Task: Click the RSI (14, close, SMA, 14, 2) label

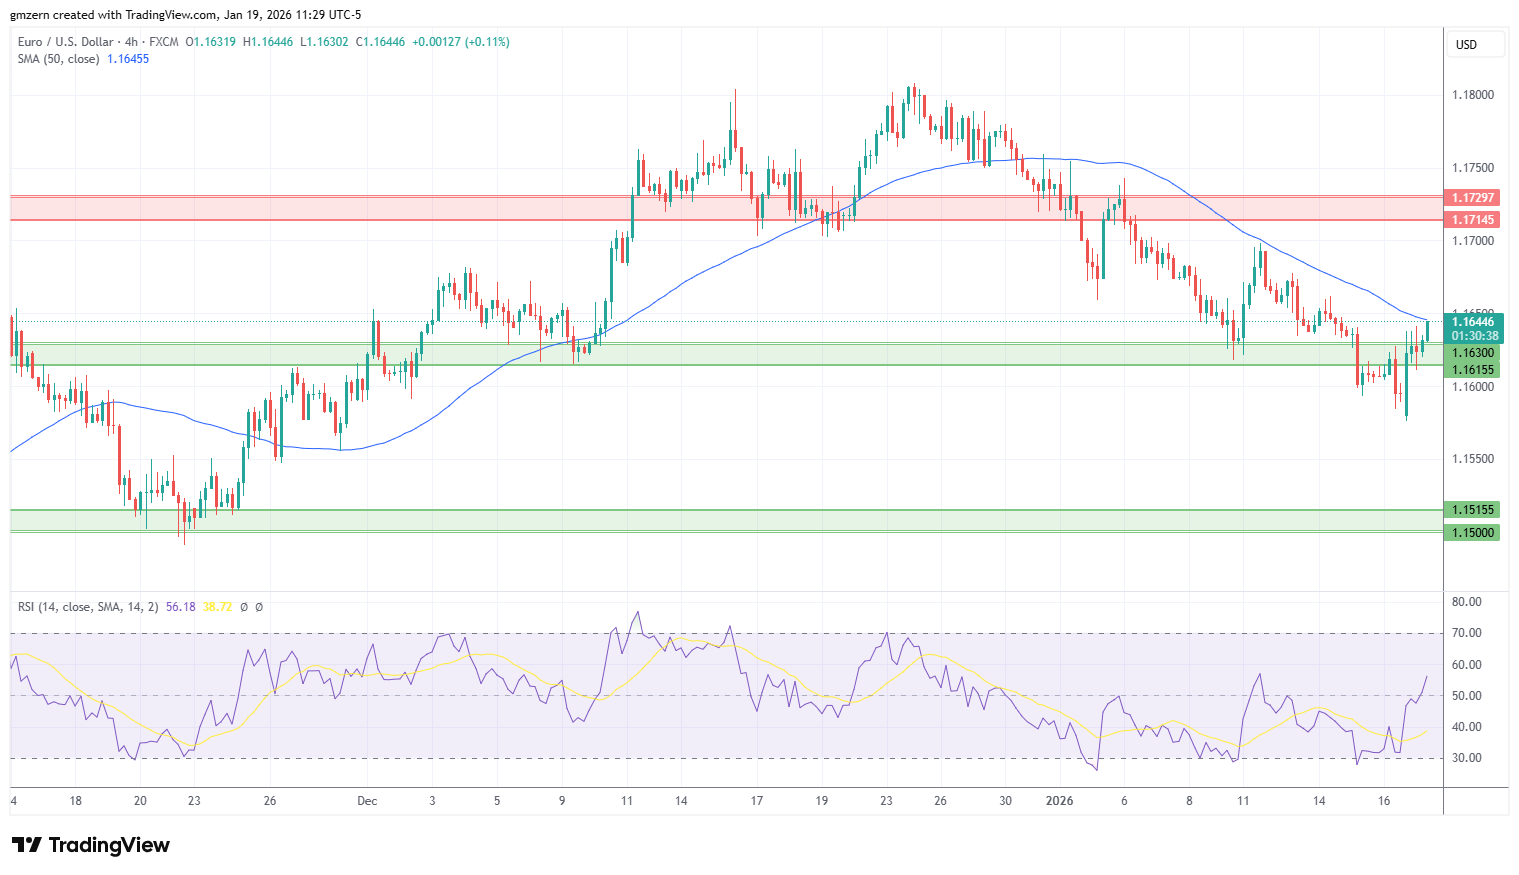Action: pyautogui.click(x=88, y=607)
